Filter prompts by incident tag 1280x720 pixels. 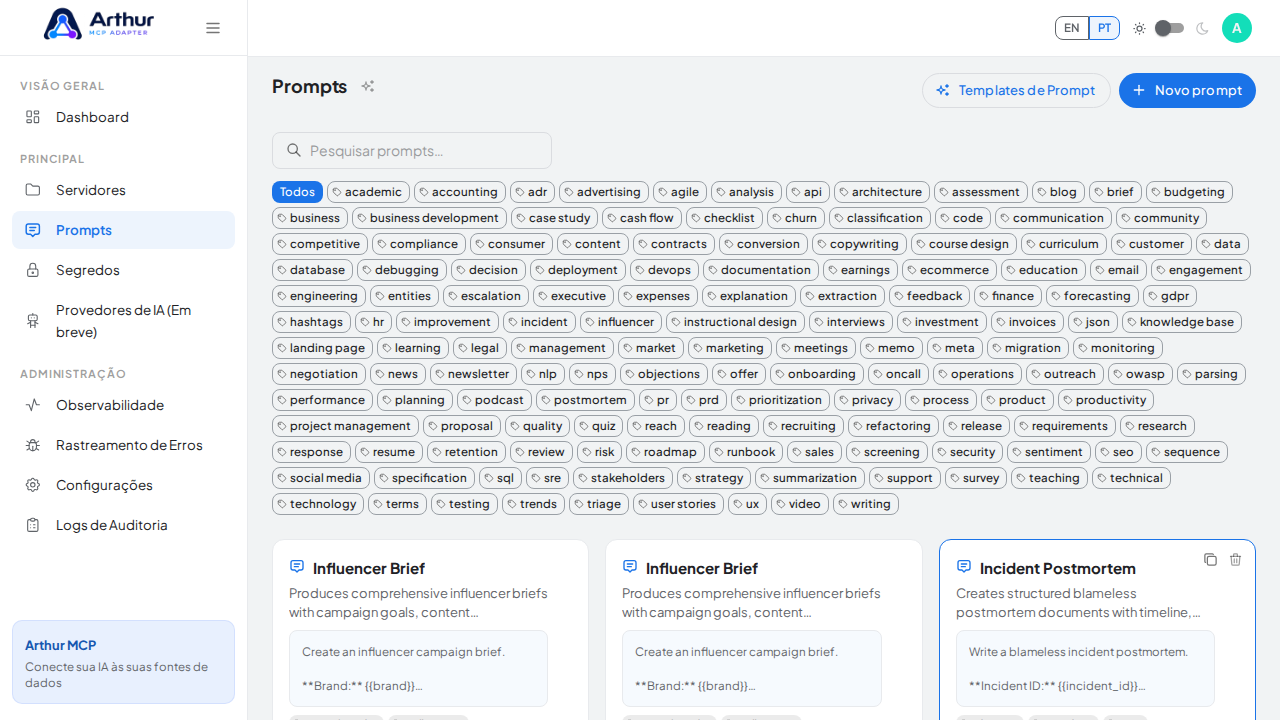coord(539,322)
